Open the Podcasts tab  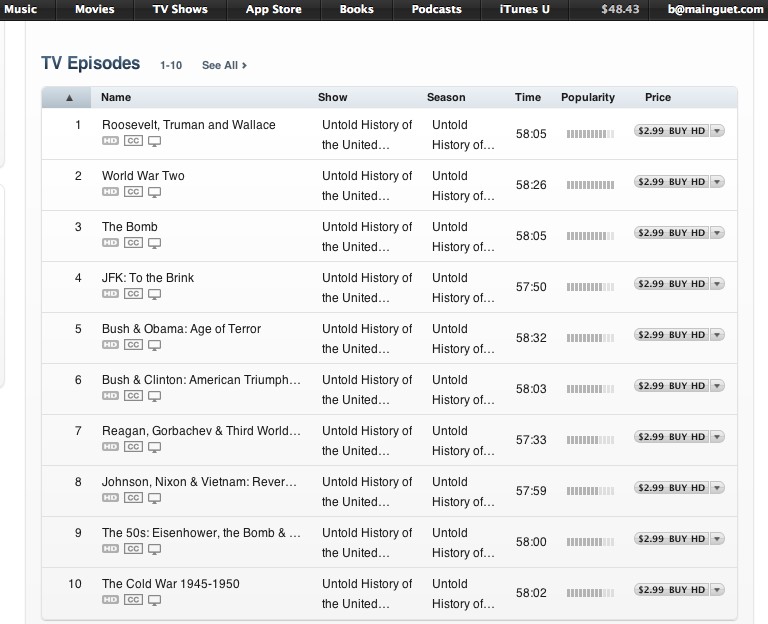(x=436, y=10)
